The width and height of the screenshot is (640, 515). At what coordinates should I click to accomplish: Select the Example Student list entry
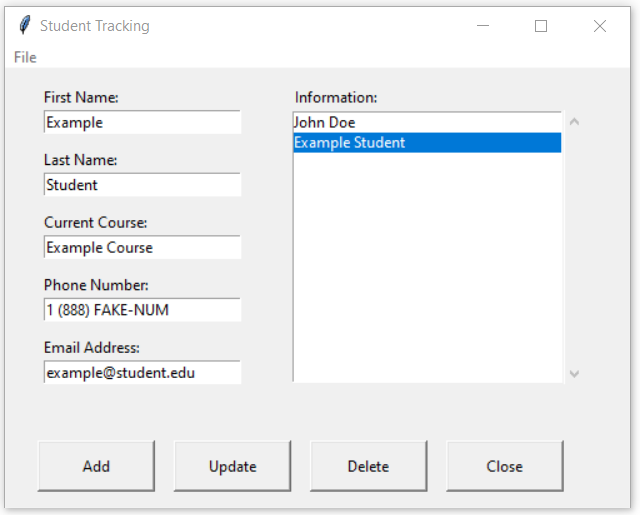[x=427, y=143]
